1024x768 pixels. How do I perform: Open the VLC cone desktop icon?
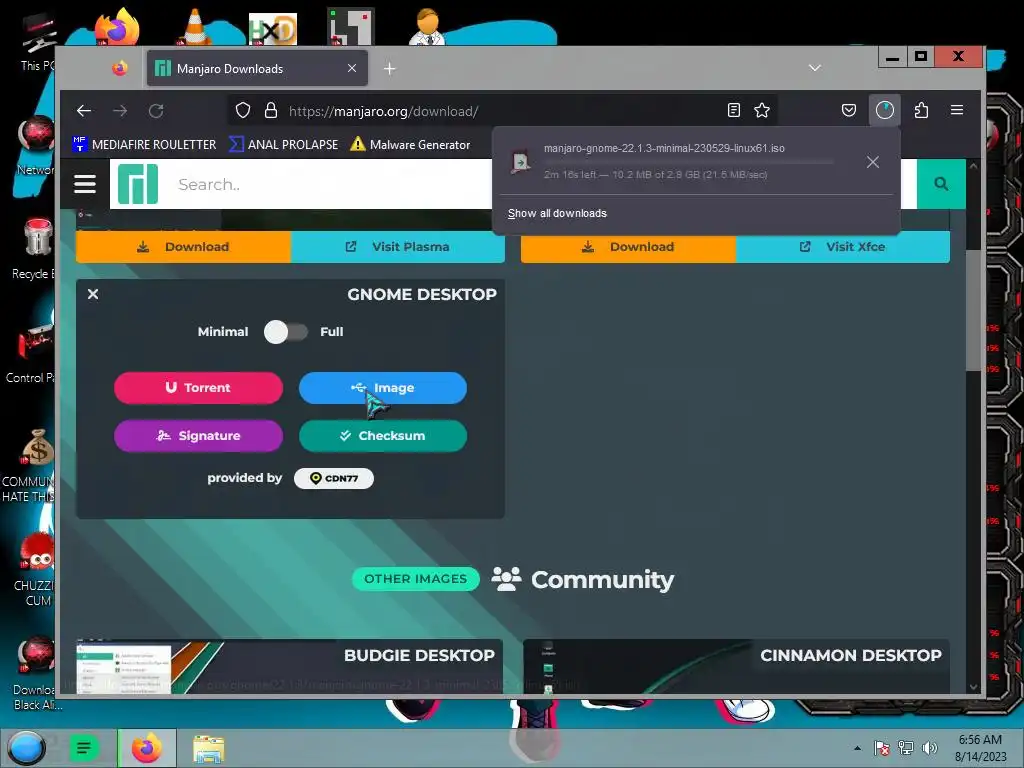pos(195,26)
